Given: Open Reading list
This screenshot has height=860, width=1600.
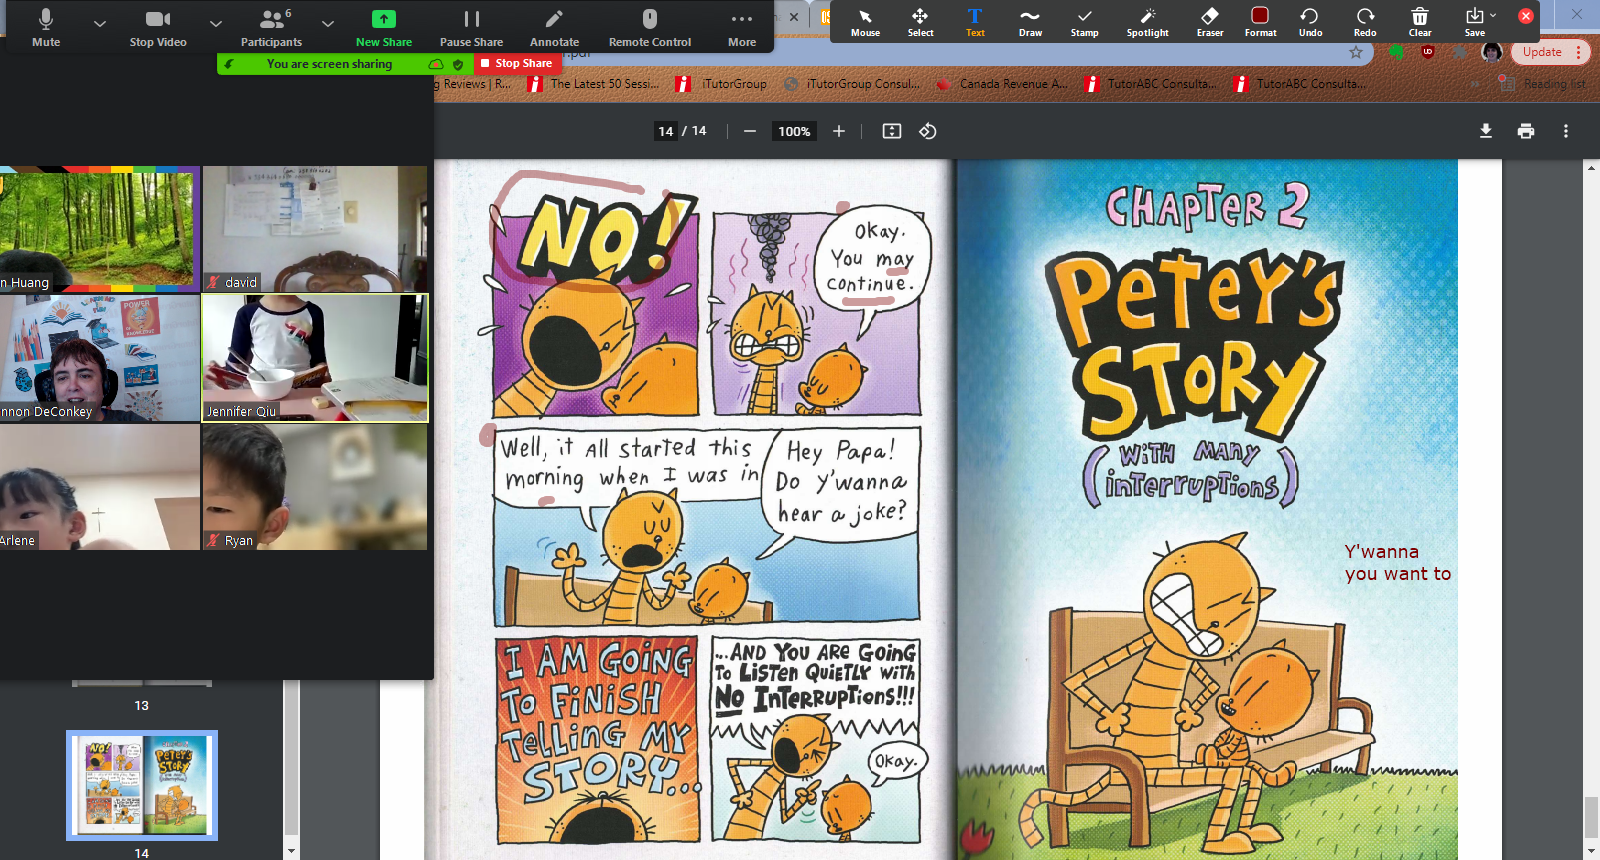Looking at the screenshot, I should 1542,84.
